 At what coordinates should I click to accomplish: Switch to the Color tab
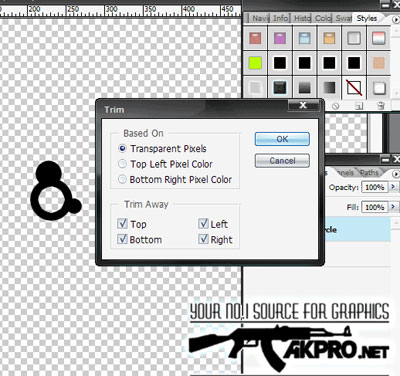323,18
